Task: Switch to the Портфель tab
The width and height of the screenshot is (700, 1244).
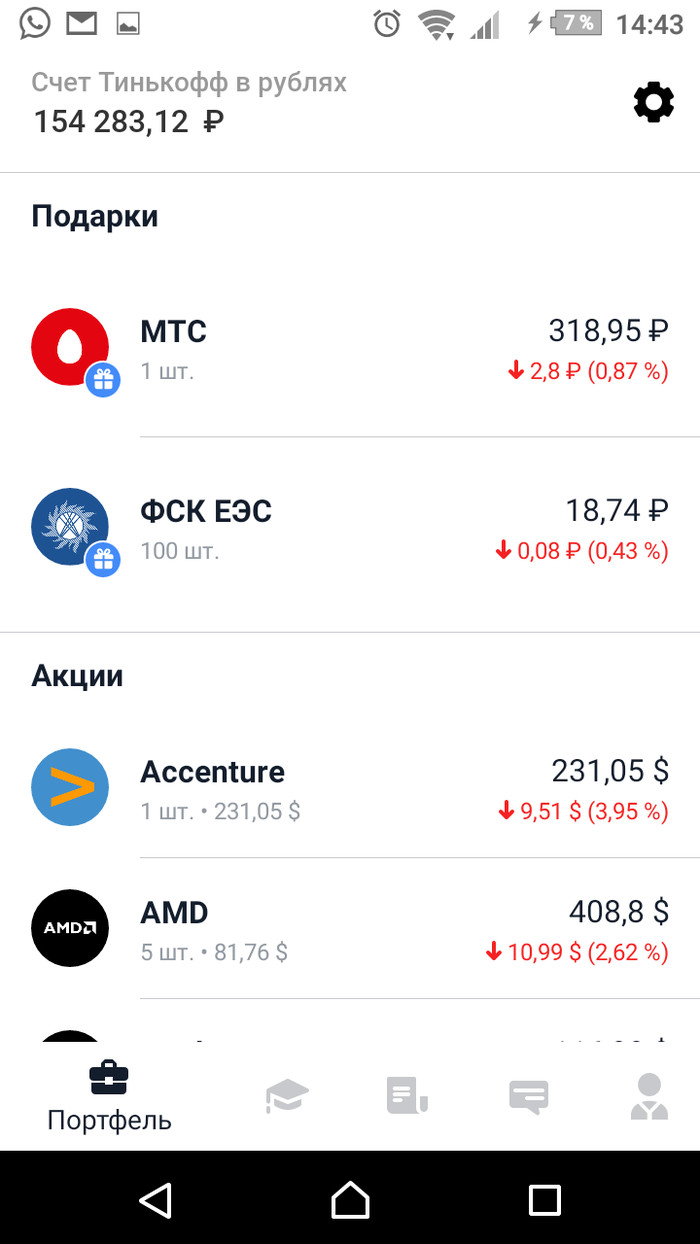Action: coord(109,1098)
